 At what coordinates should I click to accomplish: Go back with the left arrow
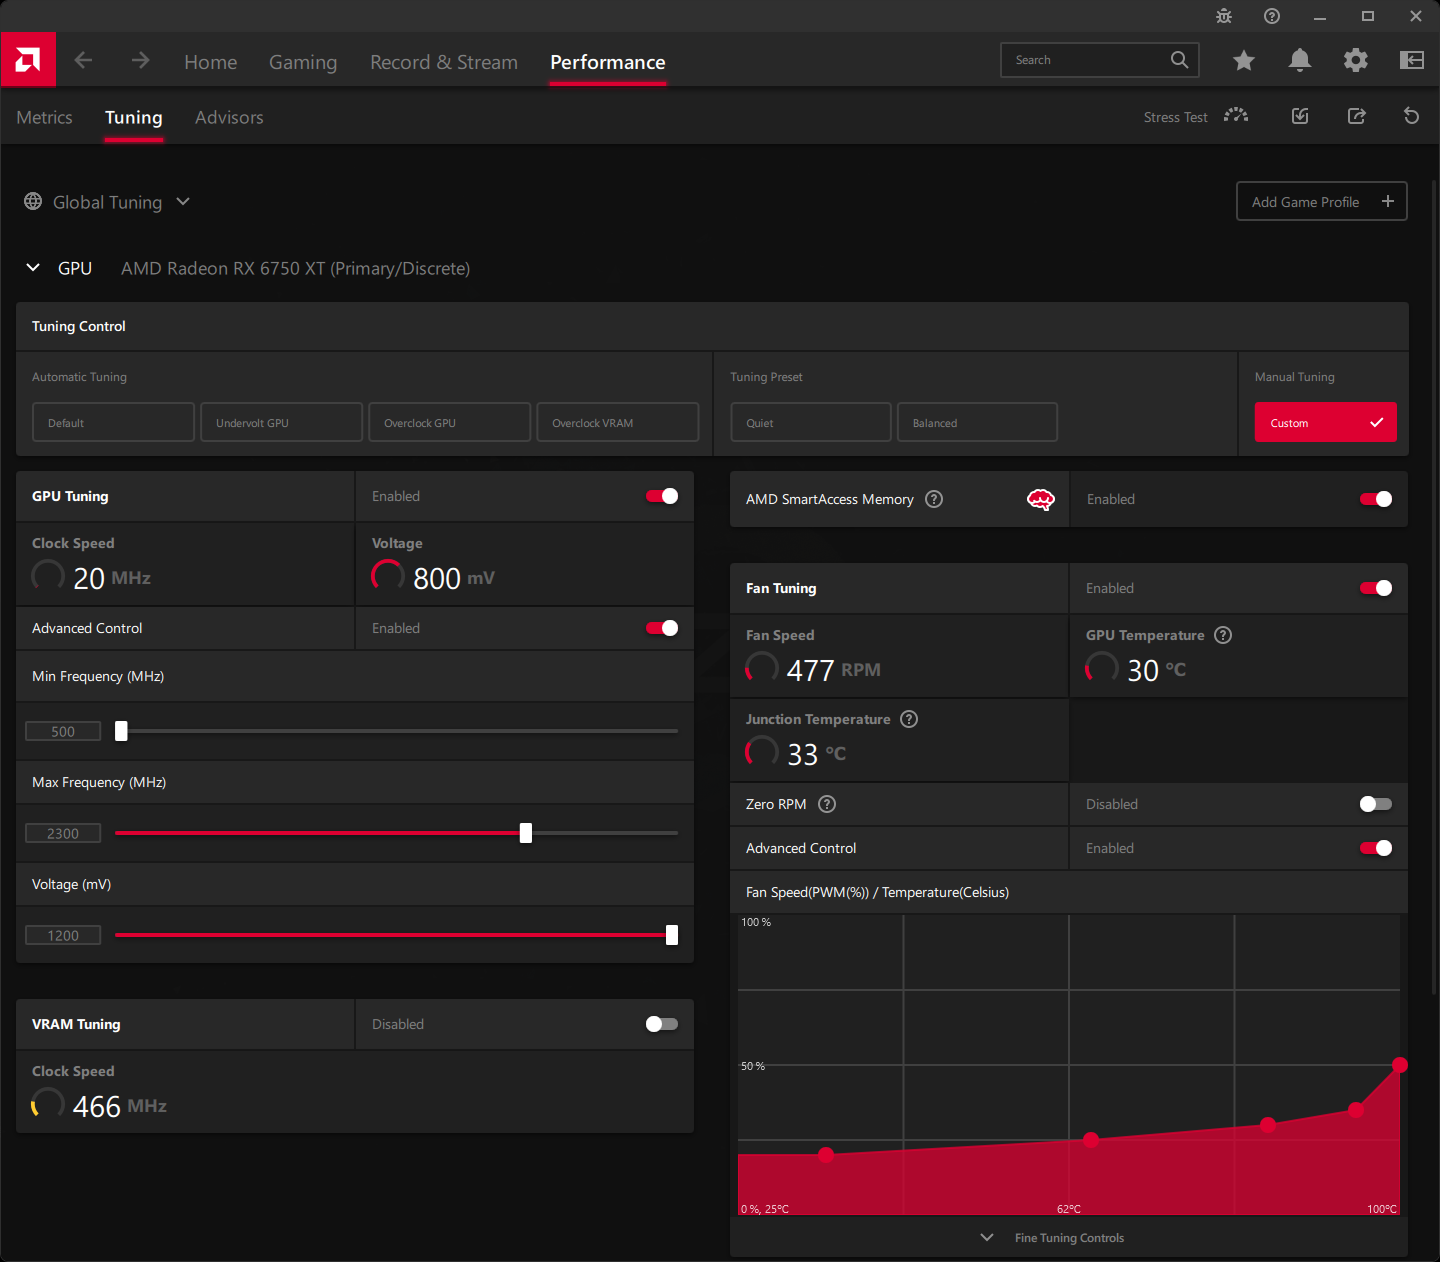click(x=83, y=60)
